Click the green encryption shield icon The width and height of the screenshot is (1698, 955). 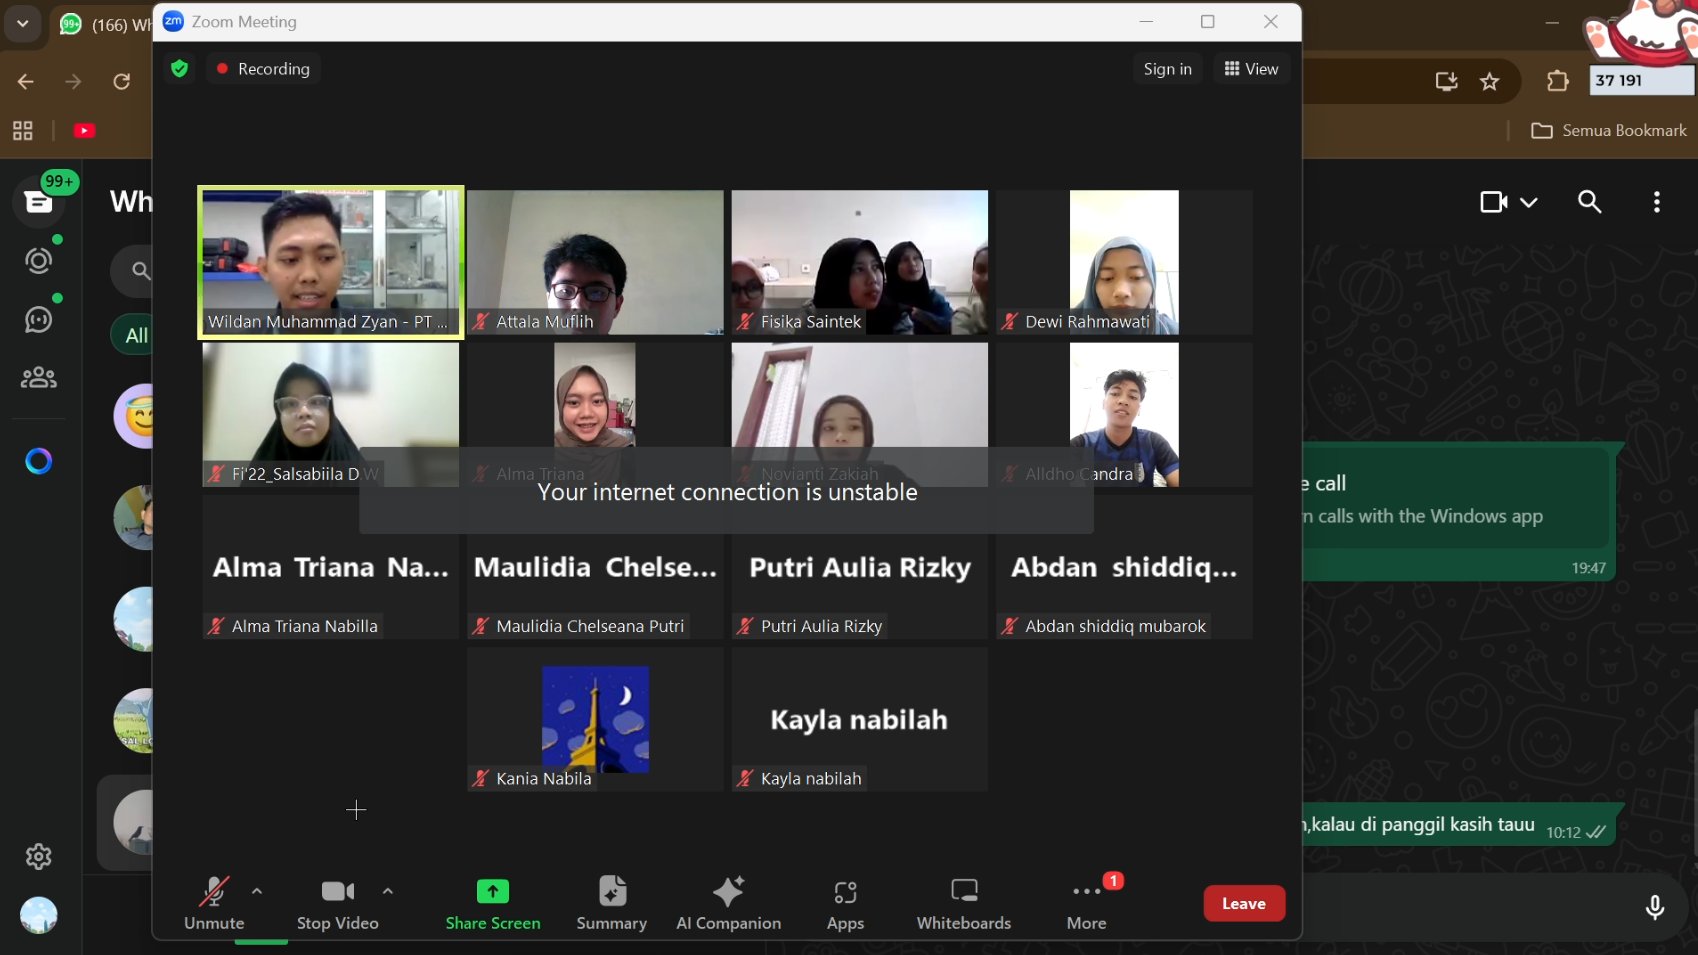(179, 69)
